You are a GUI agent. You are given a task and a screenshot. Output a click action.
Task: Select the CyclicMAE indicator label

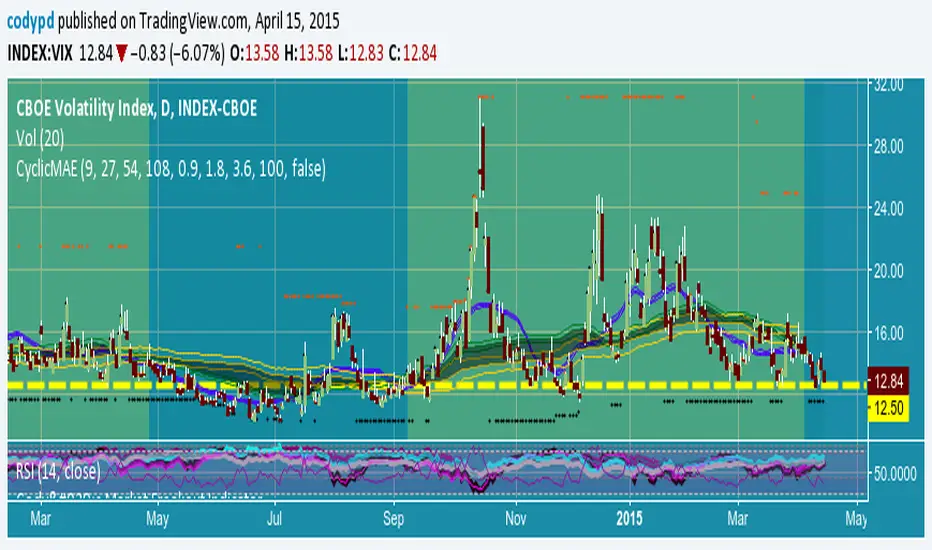pos(171,169)
